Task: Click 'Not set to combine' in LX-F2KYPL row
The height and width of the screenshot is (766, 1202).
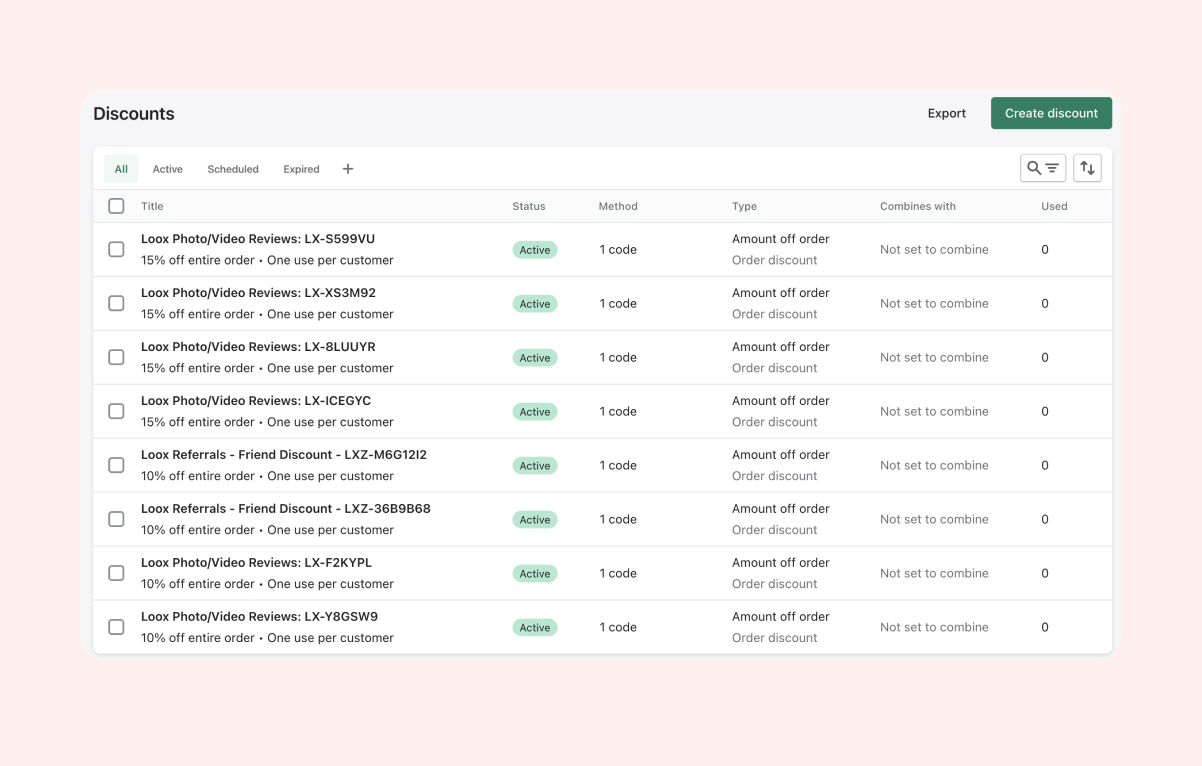Action: 934,573
